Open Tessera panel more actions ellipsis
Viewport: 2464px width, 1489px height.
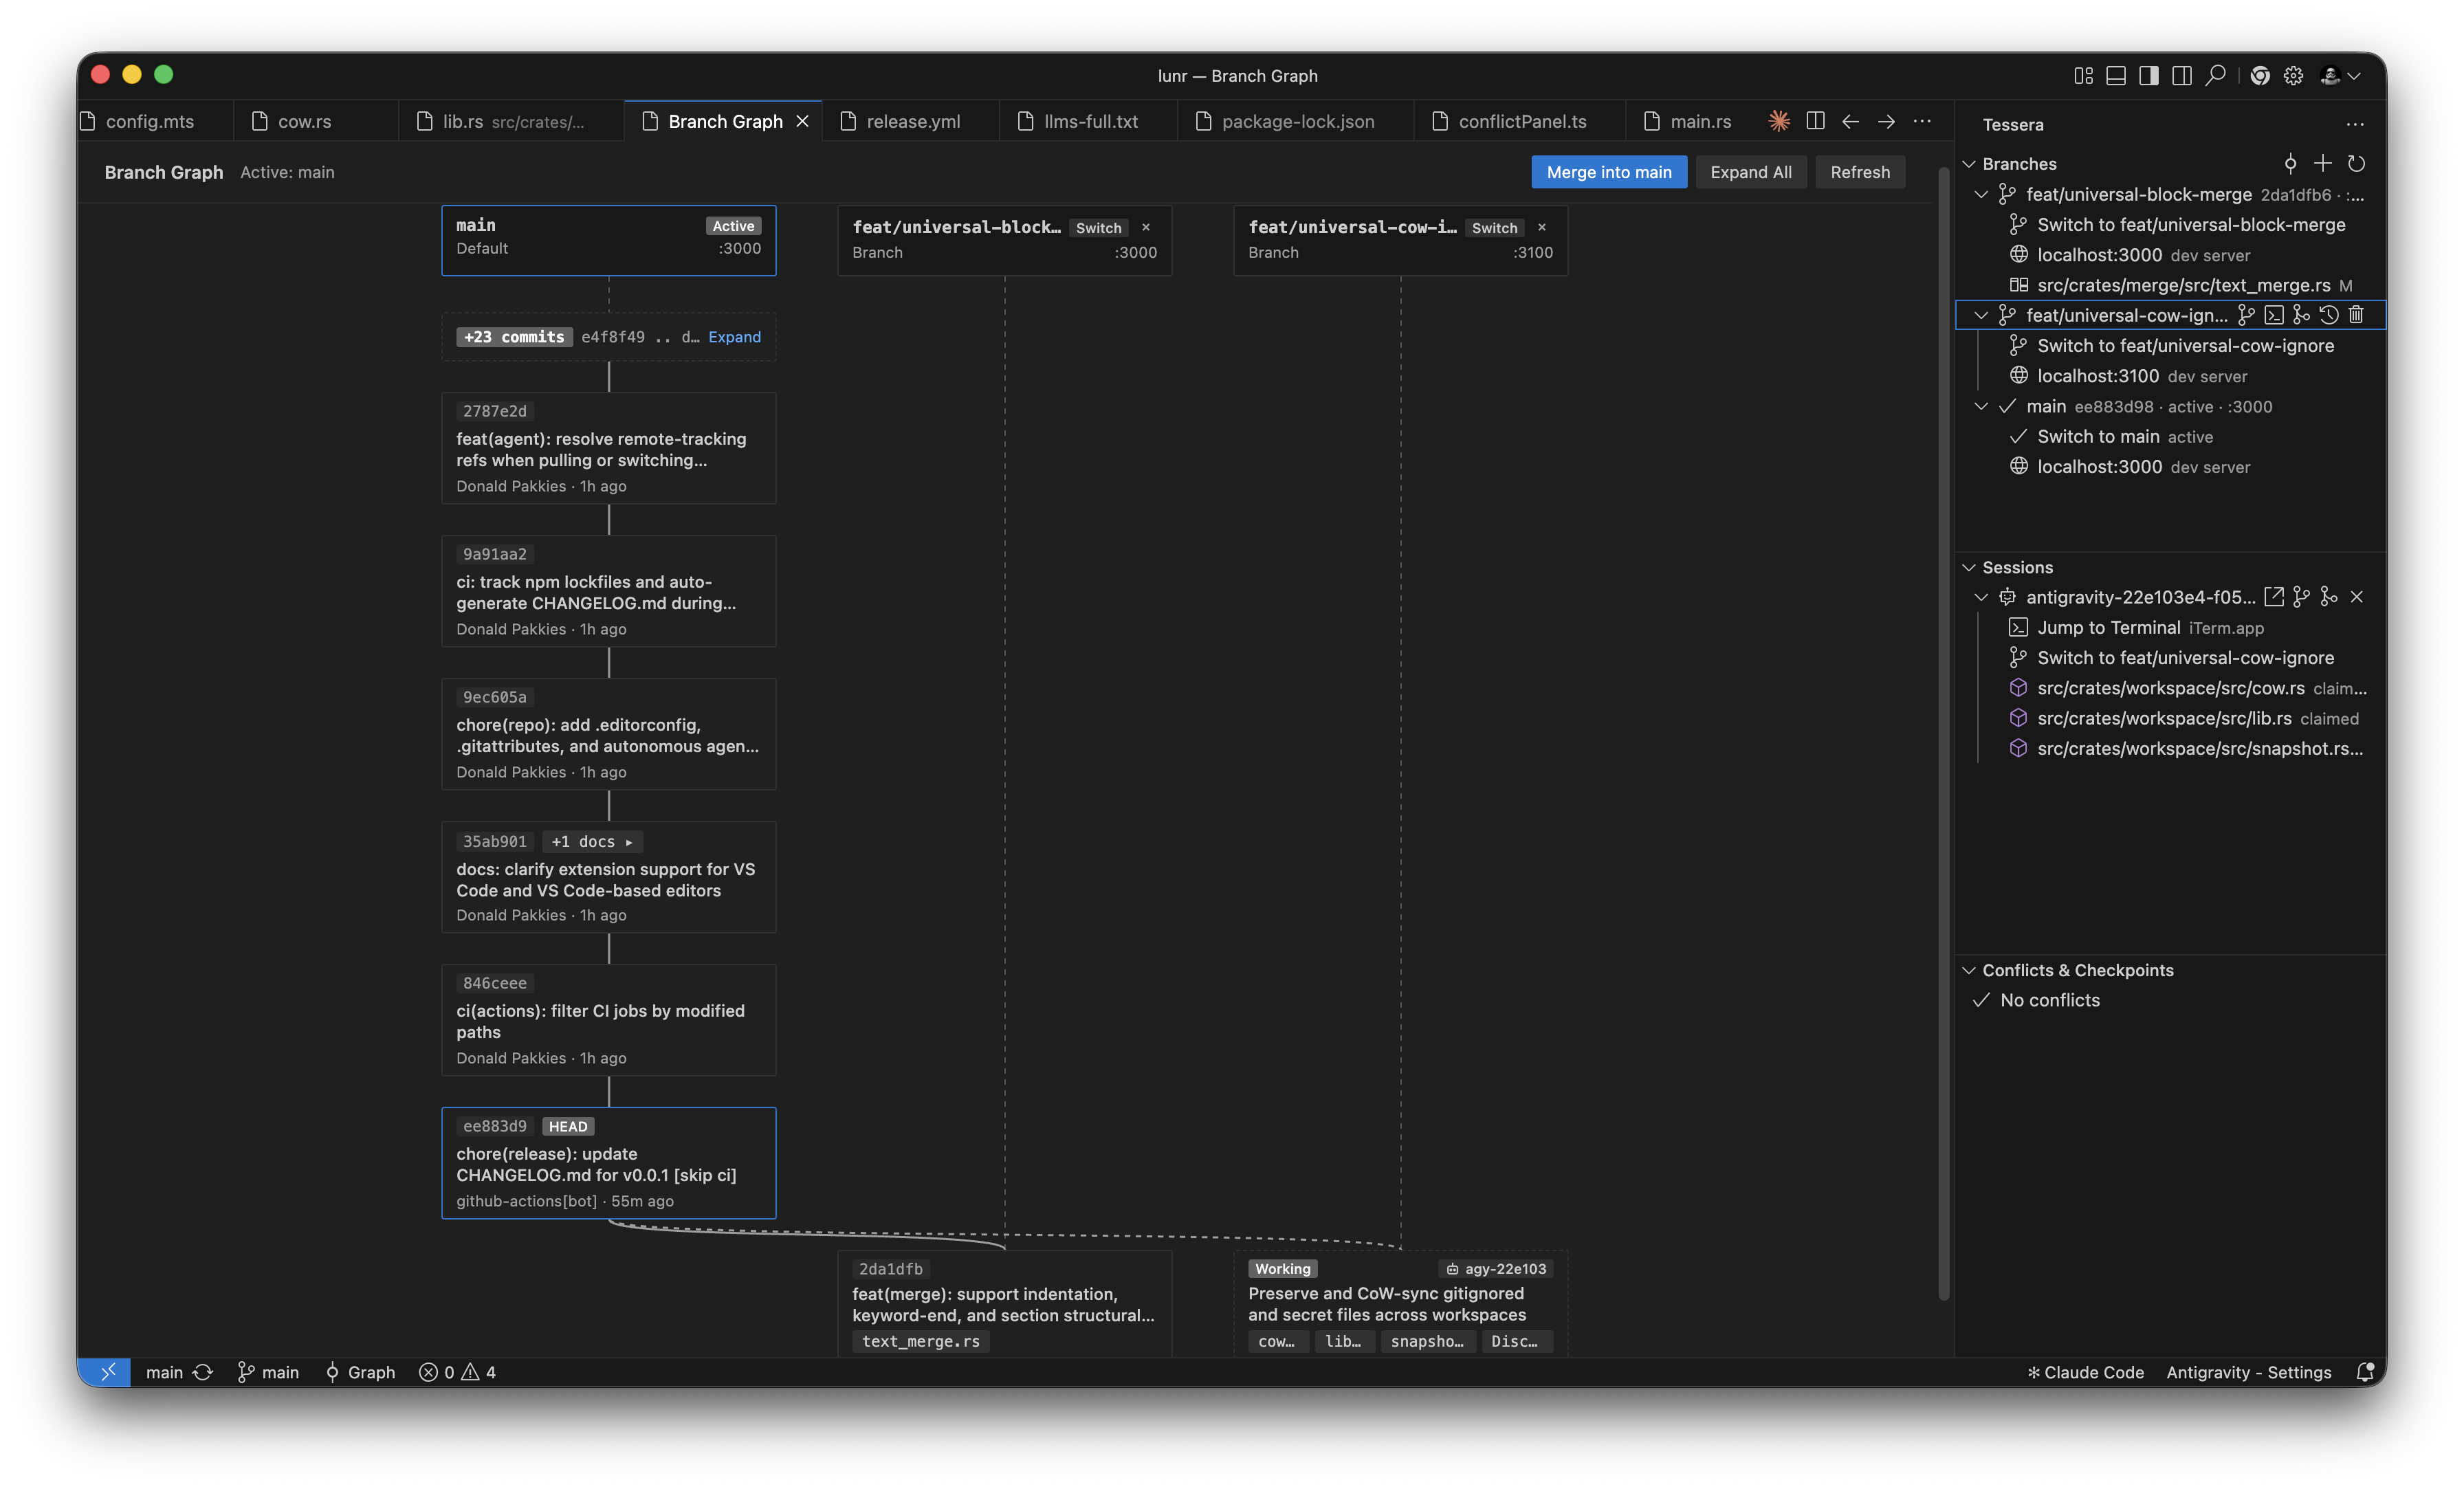point(2355,124)
